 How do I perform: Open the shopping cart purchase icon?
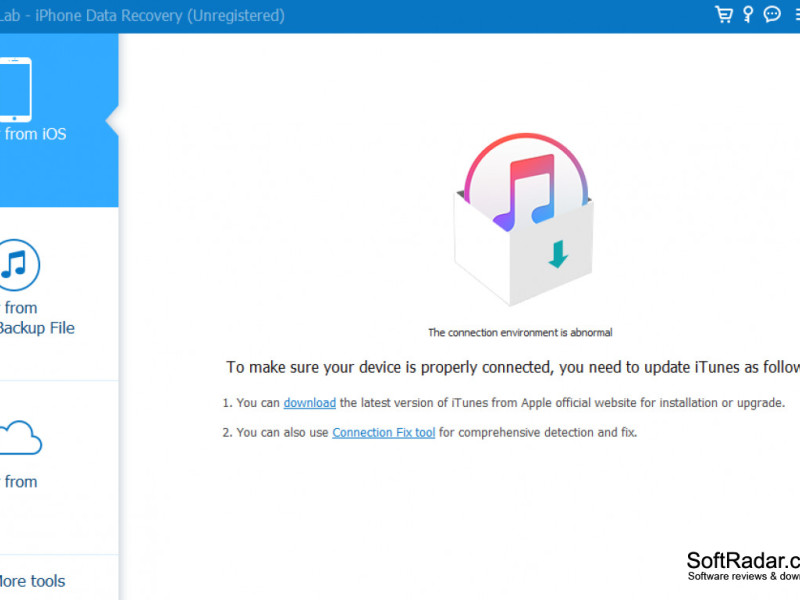[723, 14]
